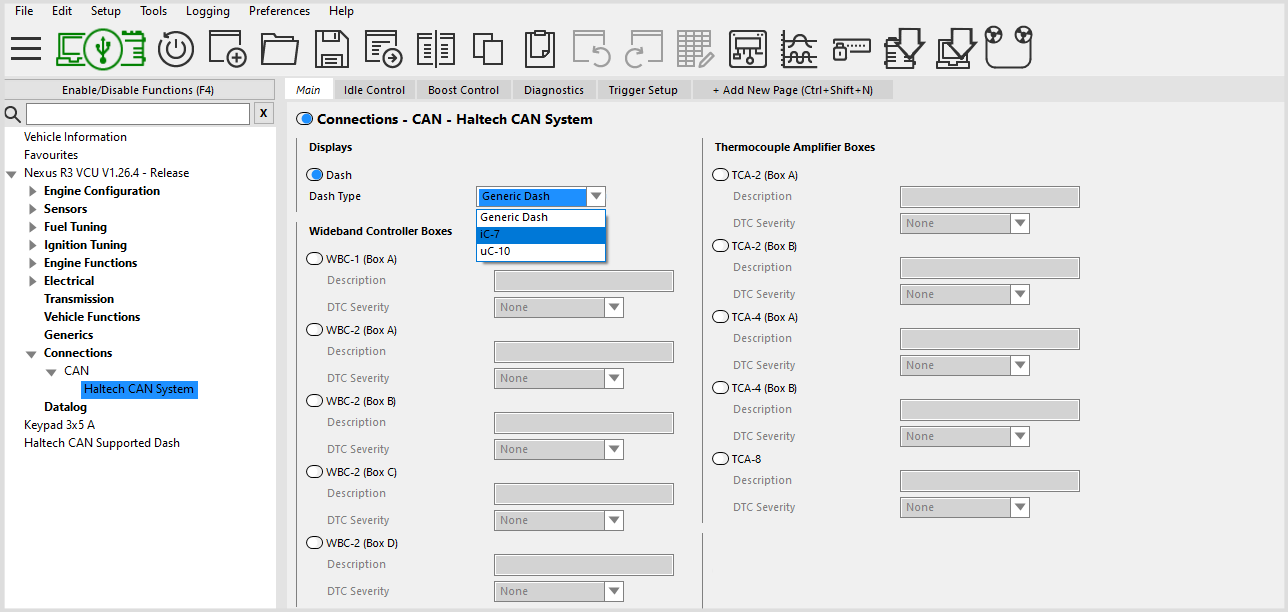Click + Add New Page tab button

(792, 90)
